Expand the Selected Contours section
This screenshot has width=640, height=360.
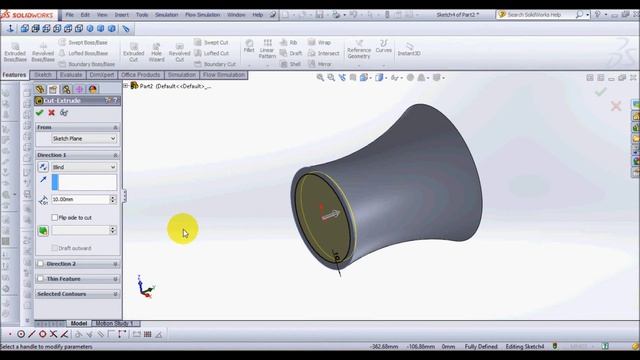point(115,294)
